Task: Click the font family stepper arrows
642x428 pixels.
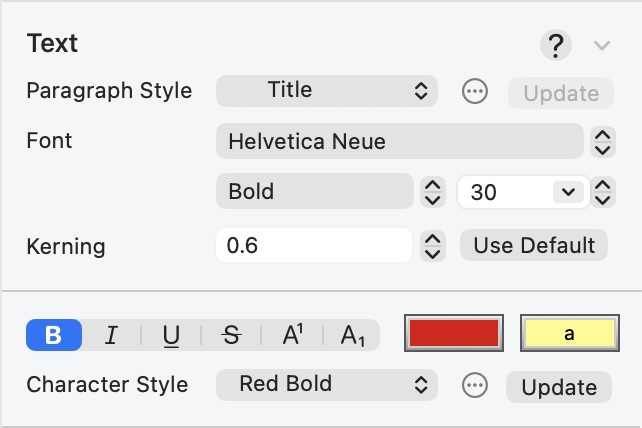Action: click(603, 142)
